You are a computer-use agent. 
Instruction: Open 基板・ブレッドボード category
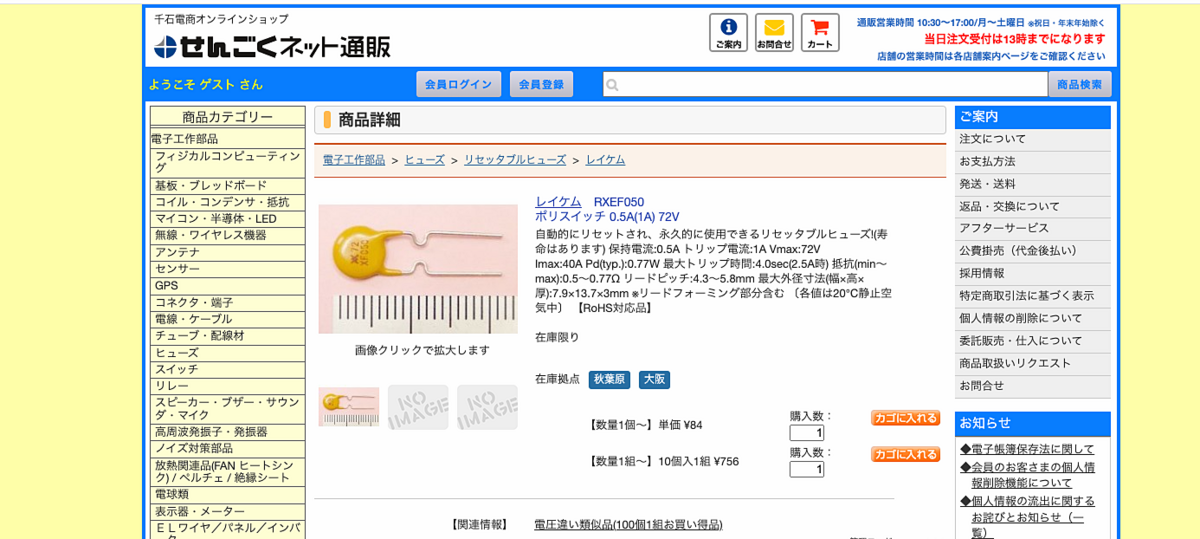(227, 185)
